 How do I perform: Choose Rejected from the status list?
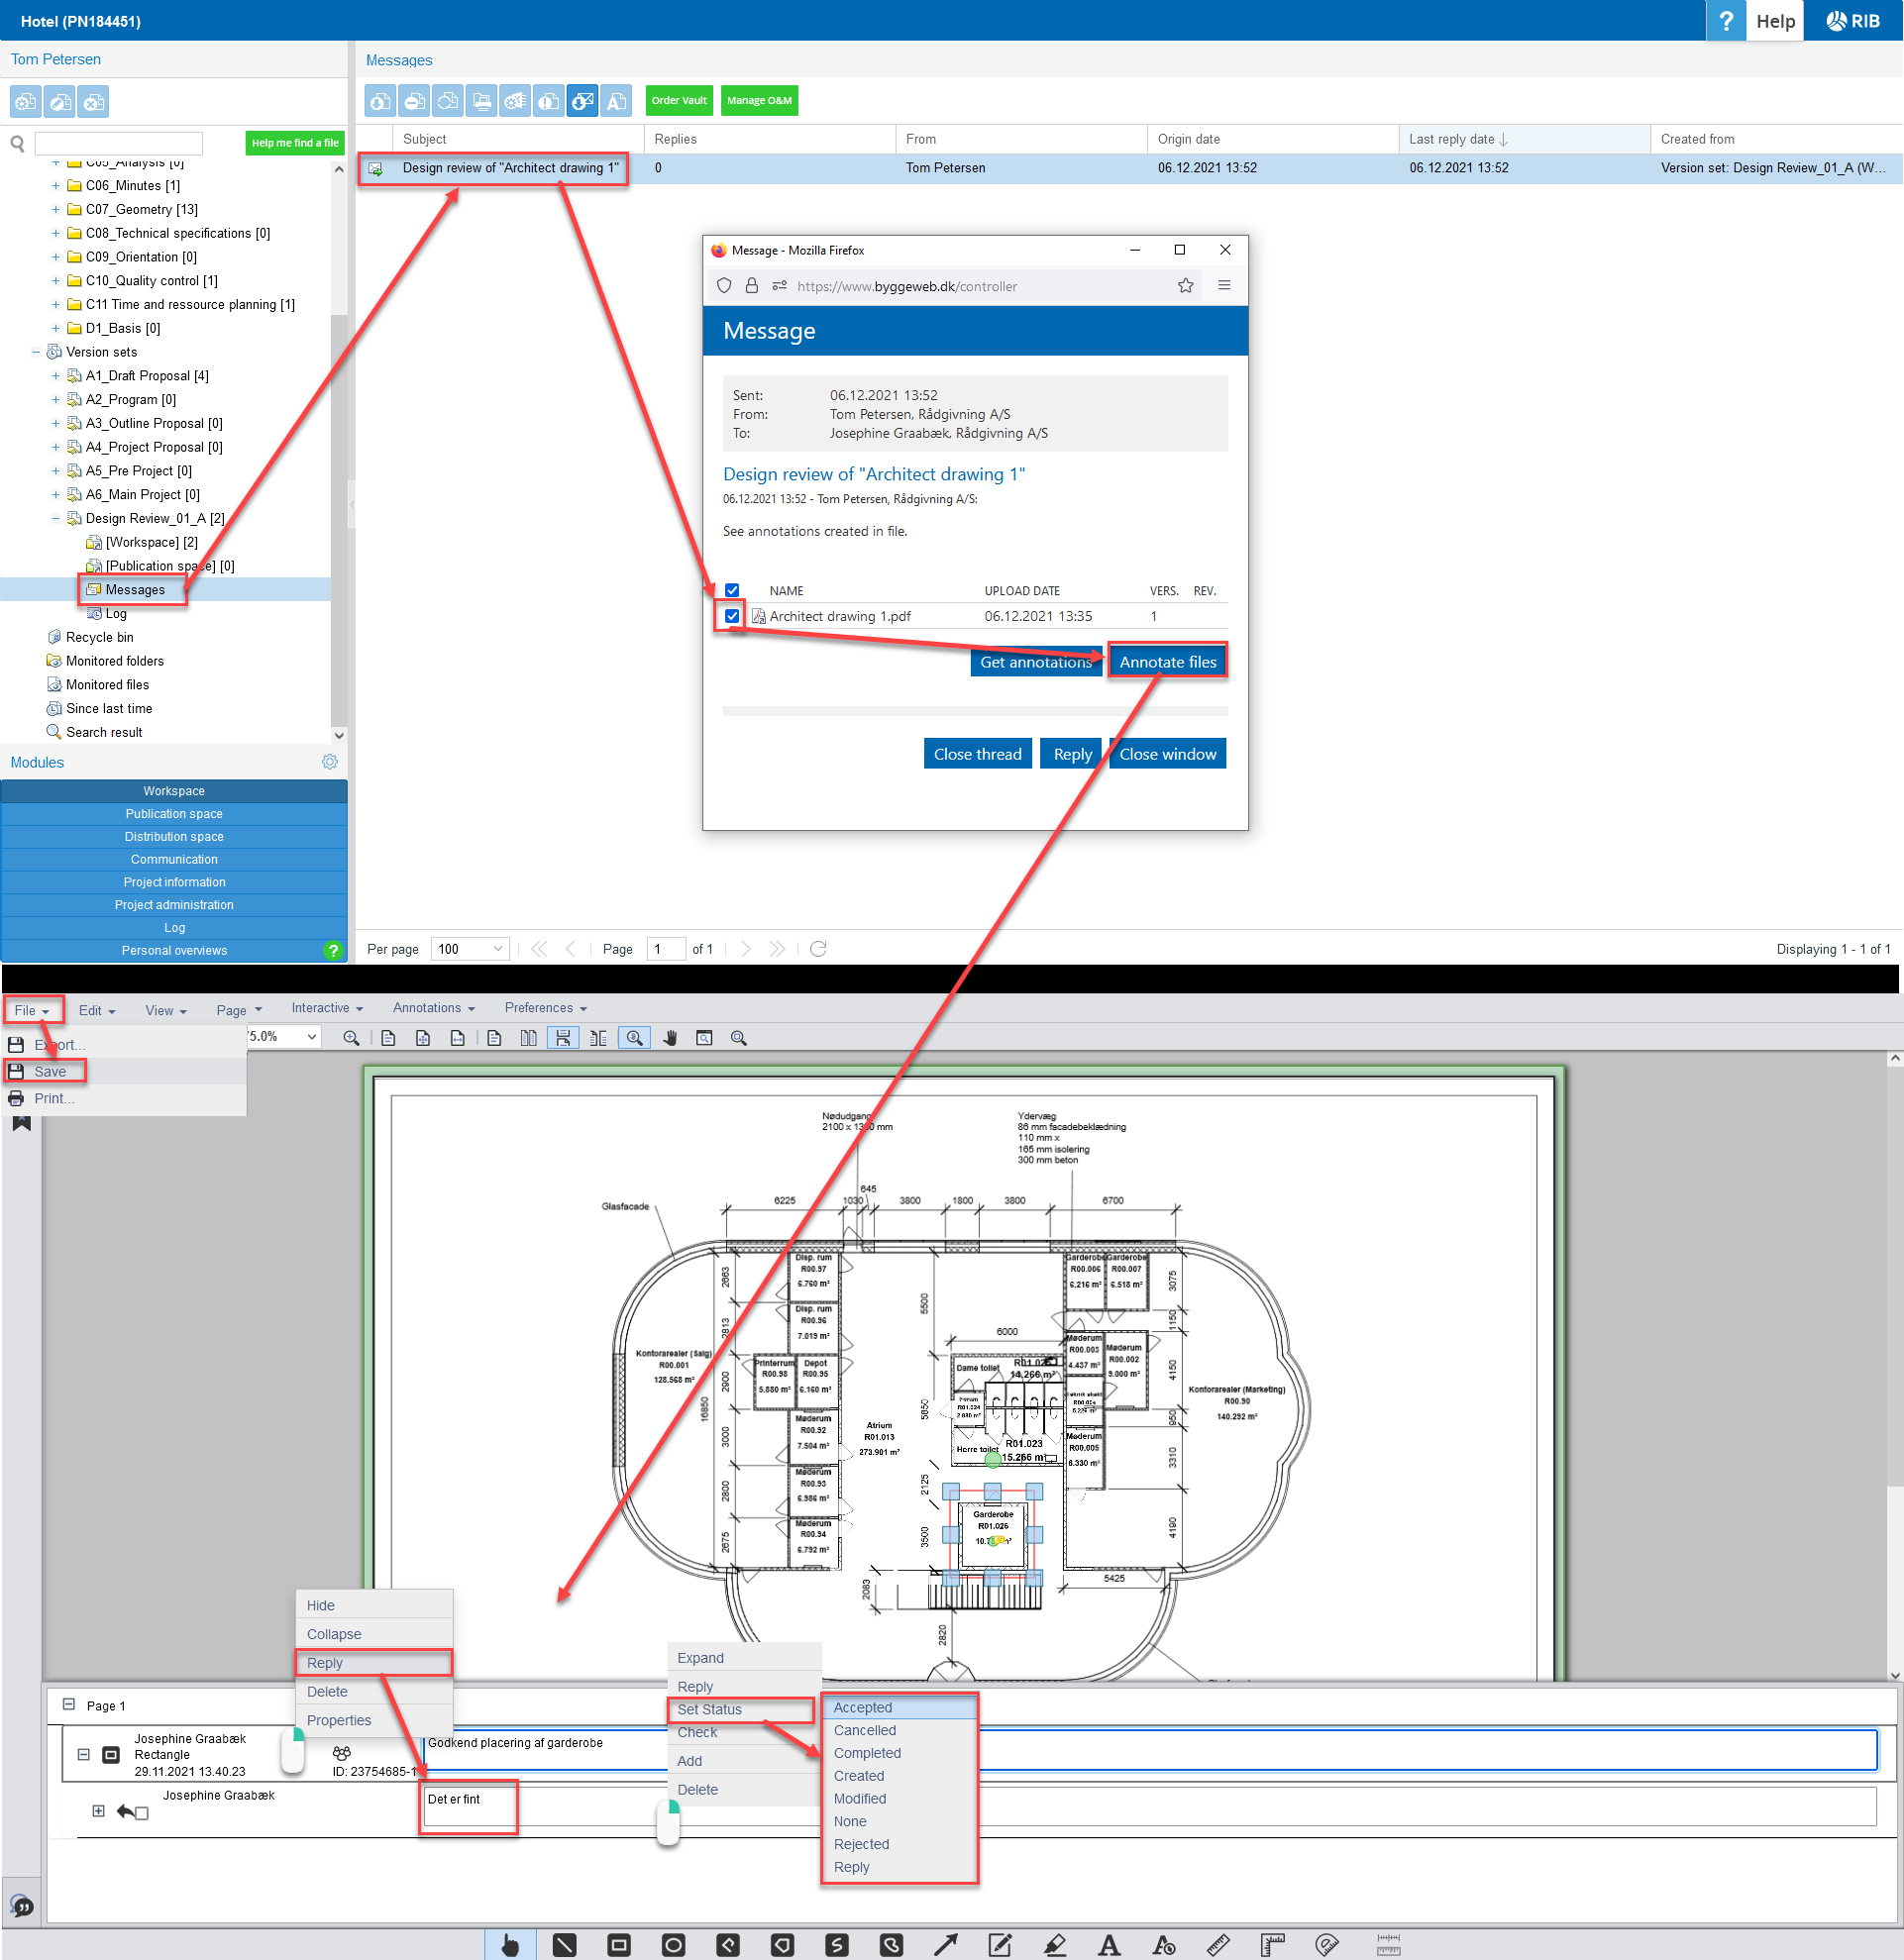point(860,1844)
